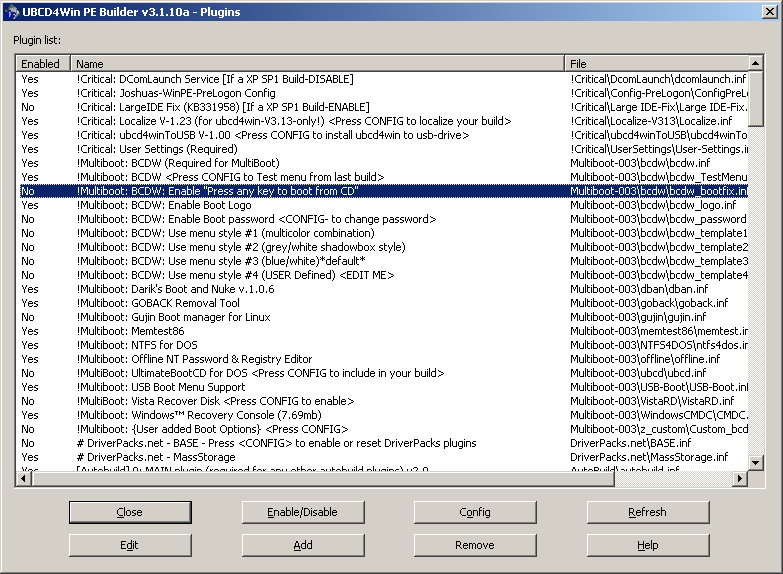Image resolution: width=783 pixels, height=574 pixels.
Task: Select Gujin Boot manager for Linux row
Action: 384,317
